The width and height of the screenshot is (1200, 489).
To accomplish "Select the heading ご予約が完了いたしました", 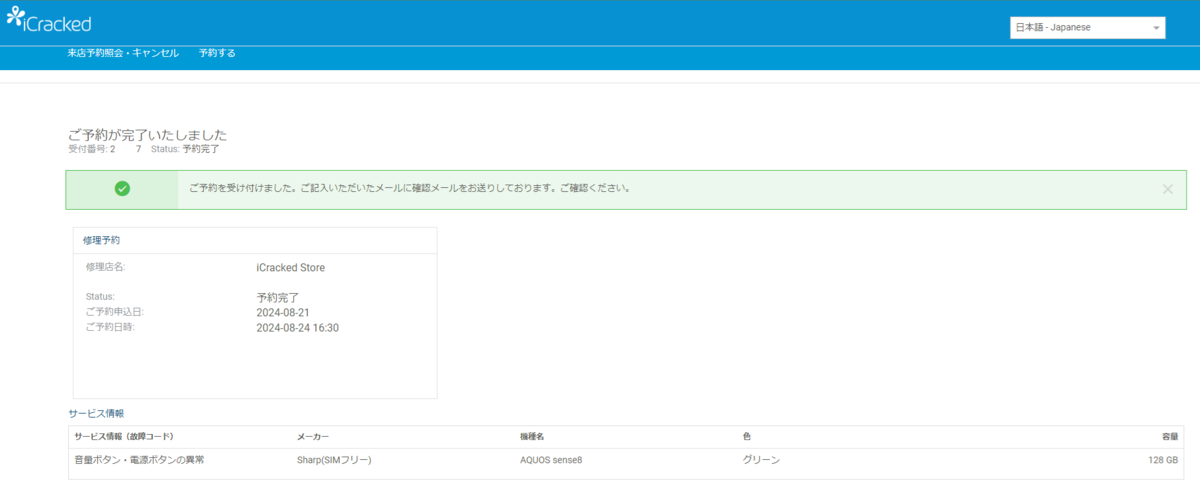I will (x=147, y=134).
